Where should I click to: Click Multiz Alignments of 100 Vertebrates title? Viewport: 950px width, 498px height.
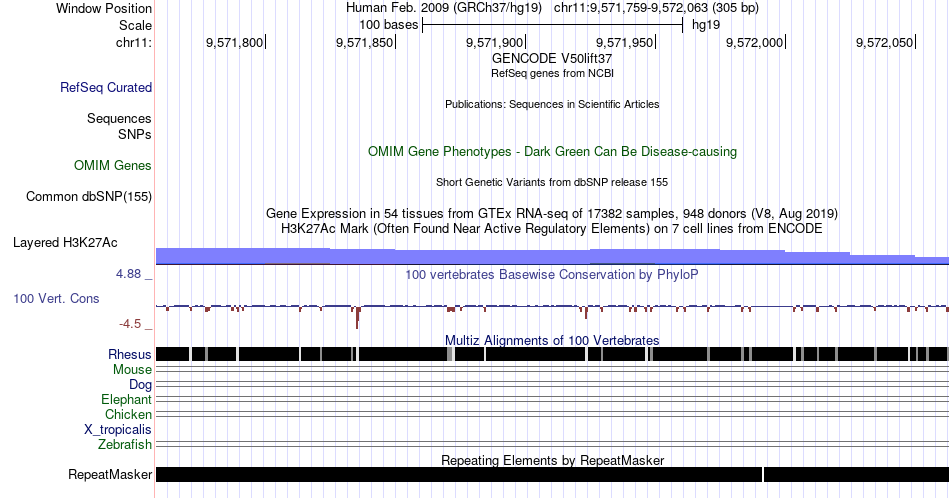(x=552, y=340)
